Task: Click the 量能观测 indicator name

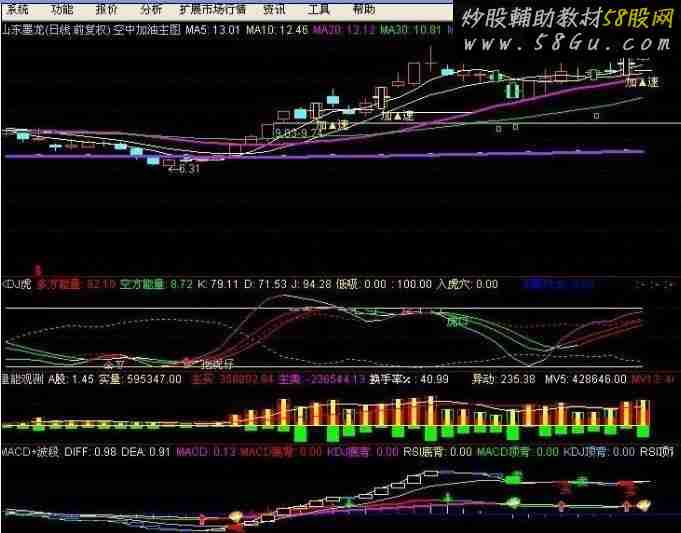Action: tap(22, 379)
